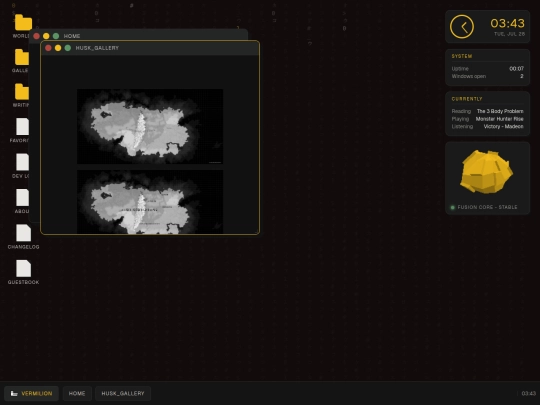Click the 03:43 time in clock widget

click(507, 23)
